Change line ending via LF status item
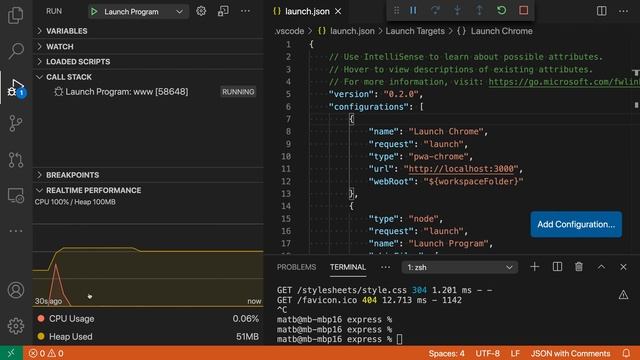Image resolution: width=640 pixels, height=360 pixels. click(x=515, y=353)
